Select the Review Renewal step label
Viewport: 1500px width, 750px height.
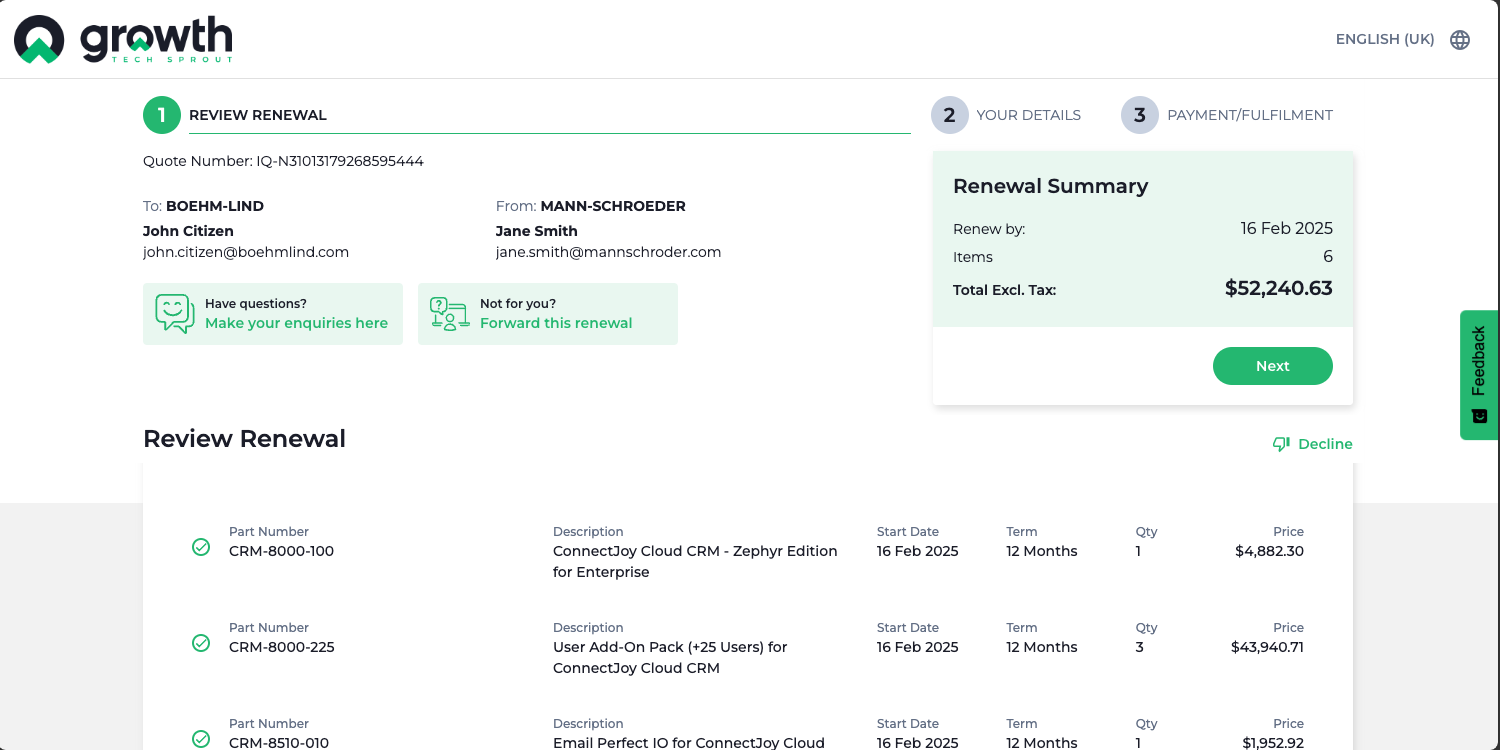click(x=258, y=115)
